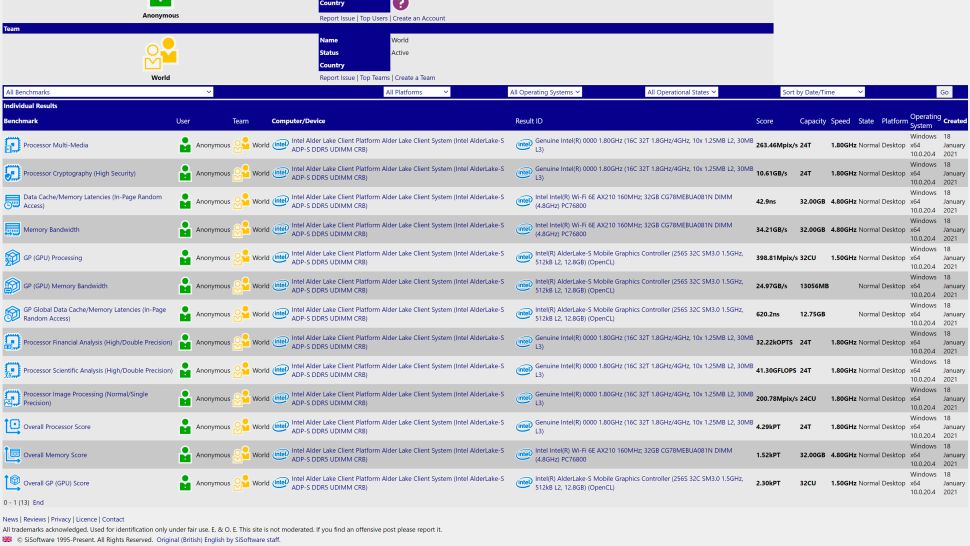The image size is (970, 546).
Task: Click the Overall Processor Score icon
Action: [12, 427]
